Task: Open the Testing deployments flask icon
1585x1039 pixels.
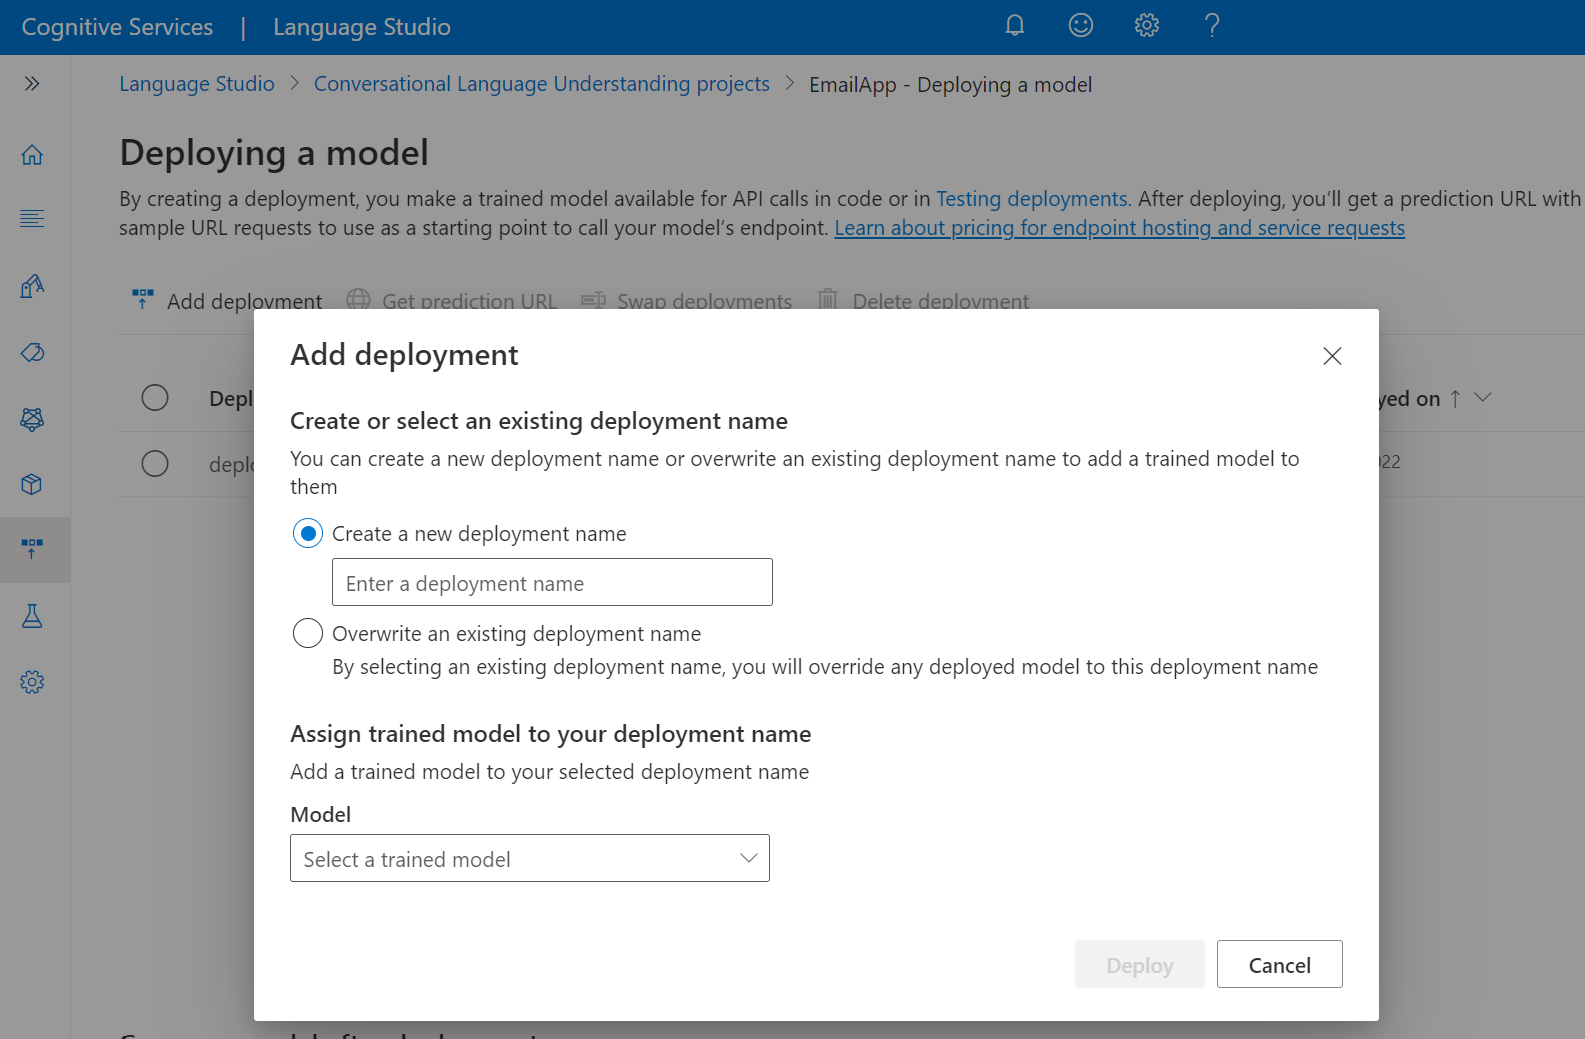Action: click(32, 616)
